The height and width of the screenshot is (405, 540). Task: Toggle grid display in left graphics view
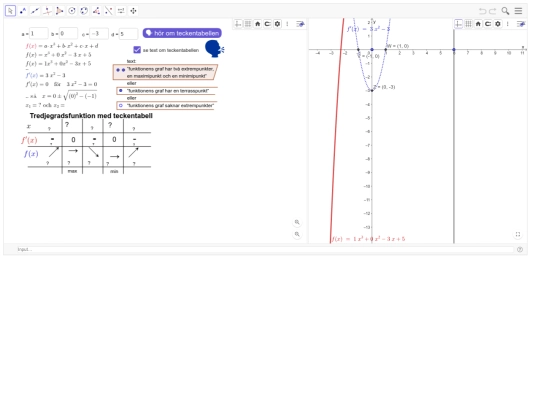click(248, 24)
